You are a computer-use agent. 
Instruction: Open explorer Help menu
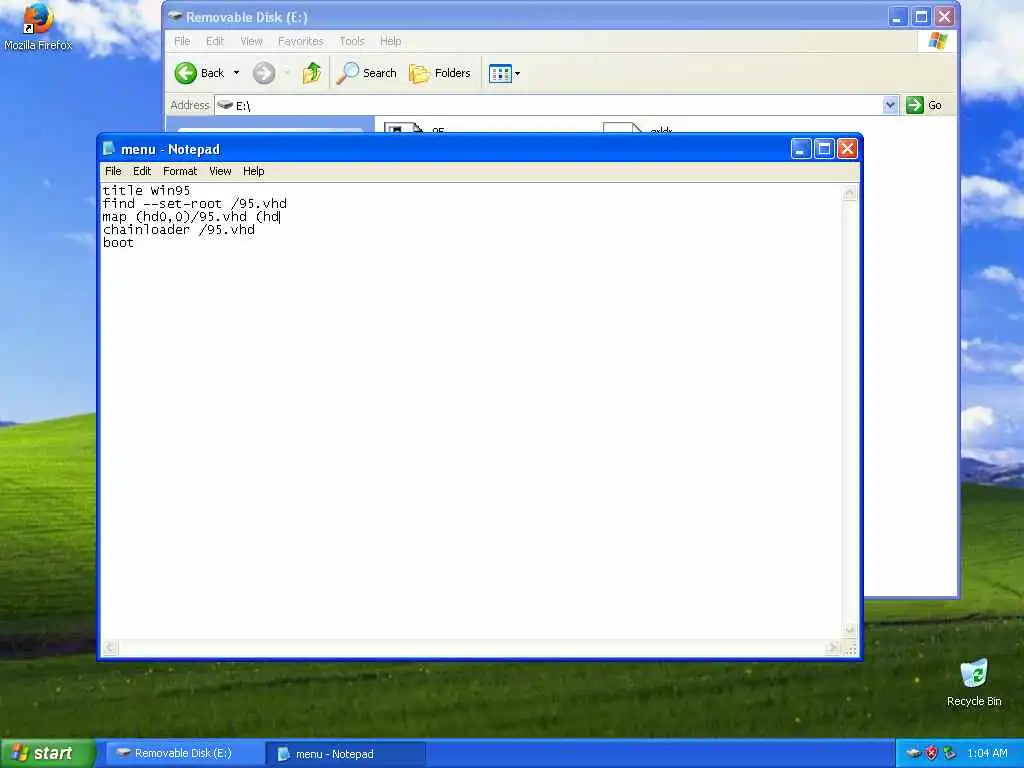391,41
